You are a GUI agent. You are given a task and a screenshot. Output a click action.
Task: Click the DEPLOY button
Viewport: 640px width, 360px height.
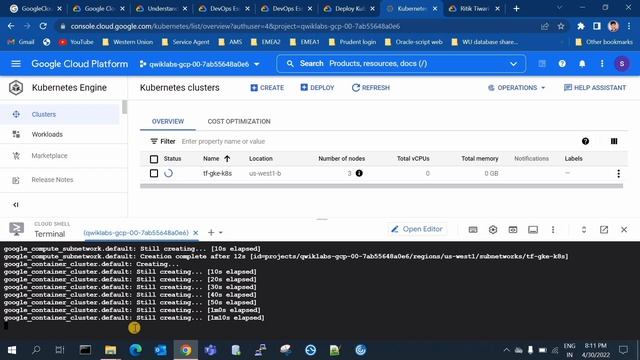click(x=317, y=88)
